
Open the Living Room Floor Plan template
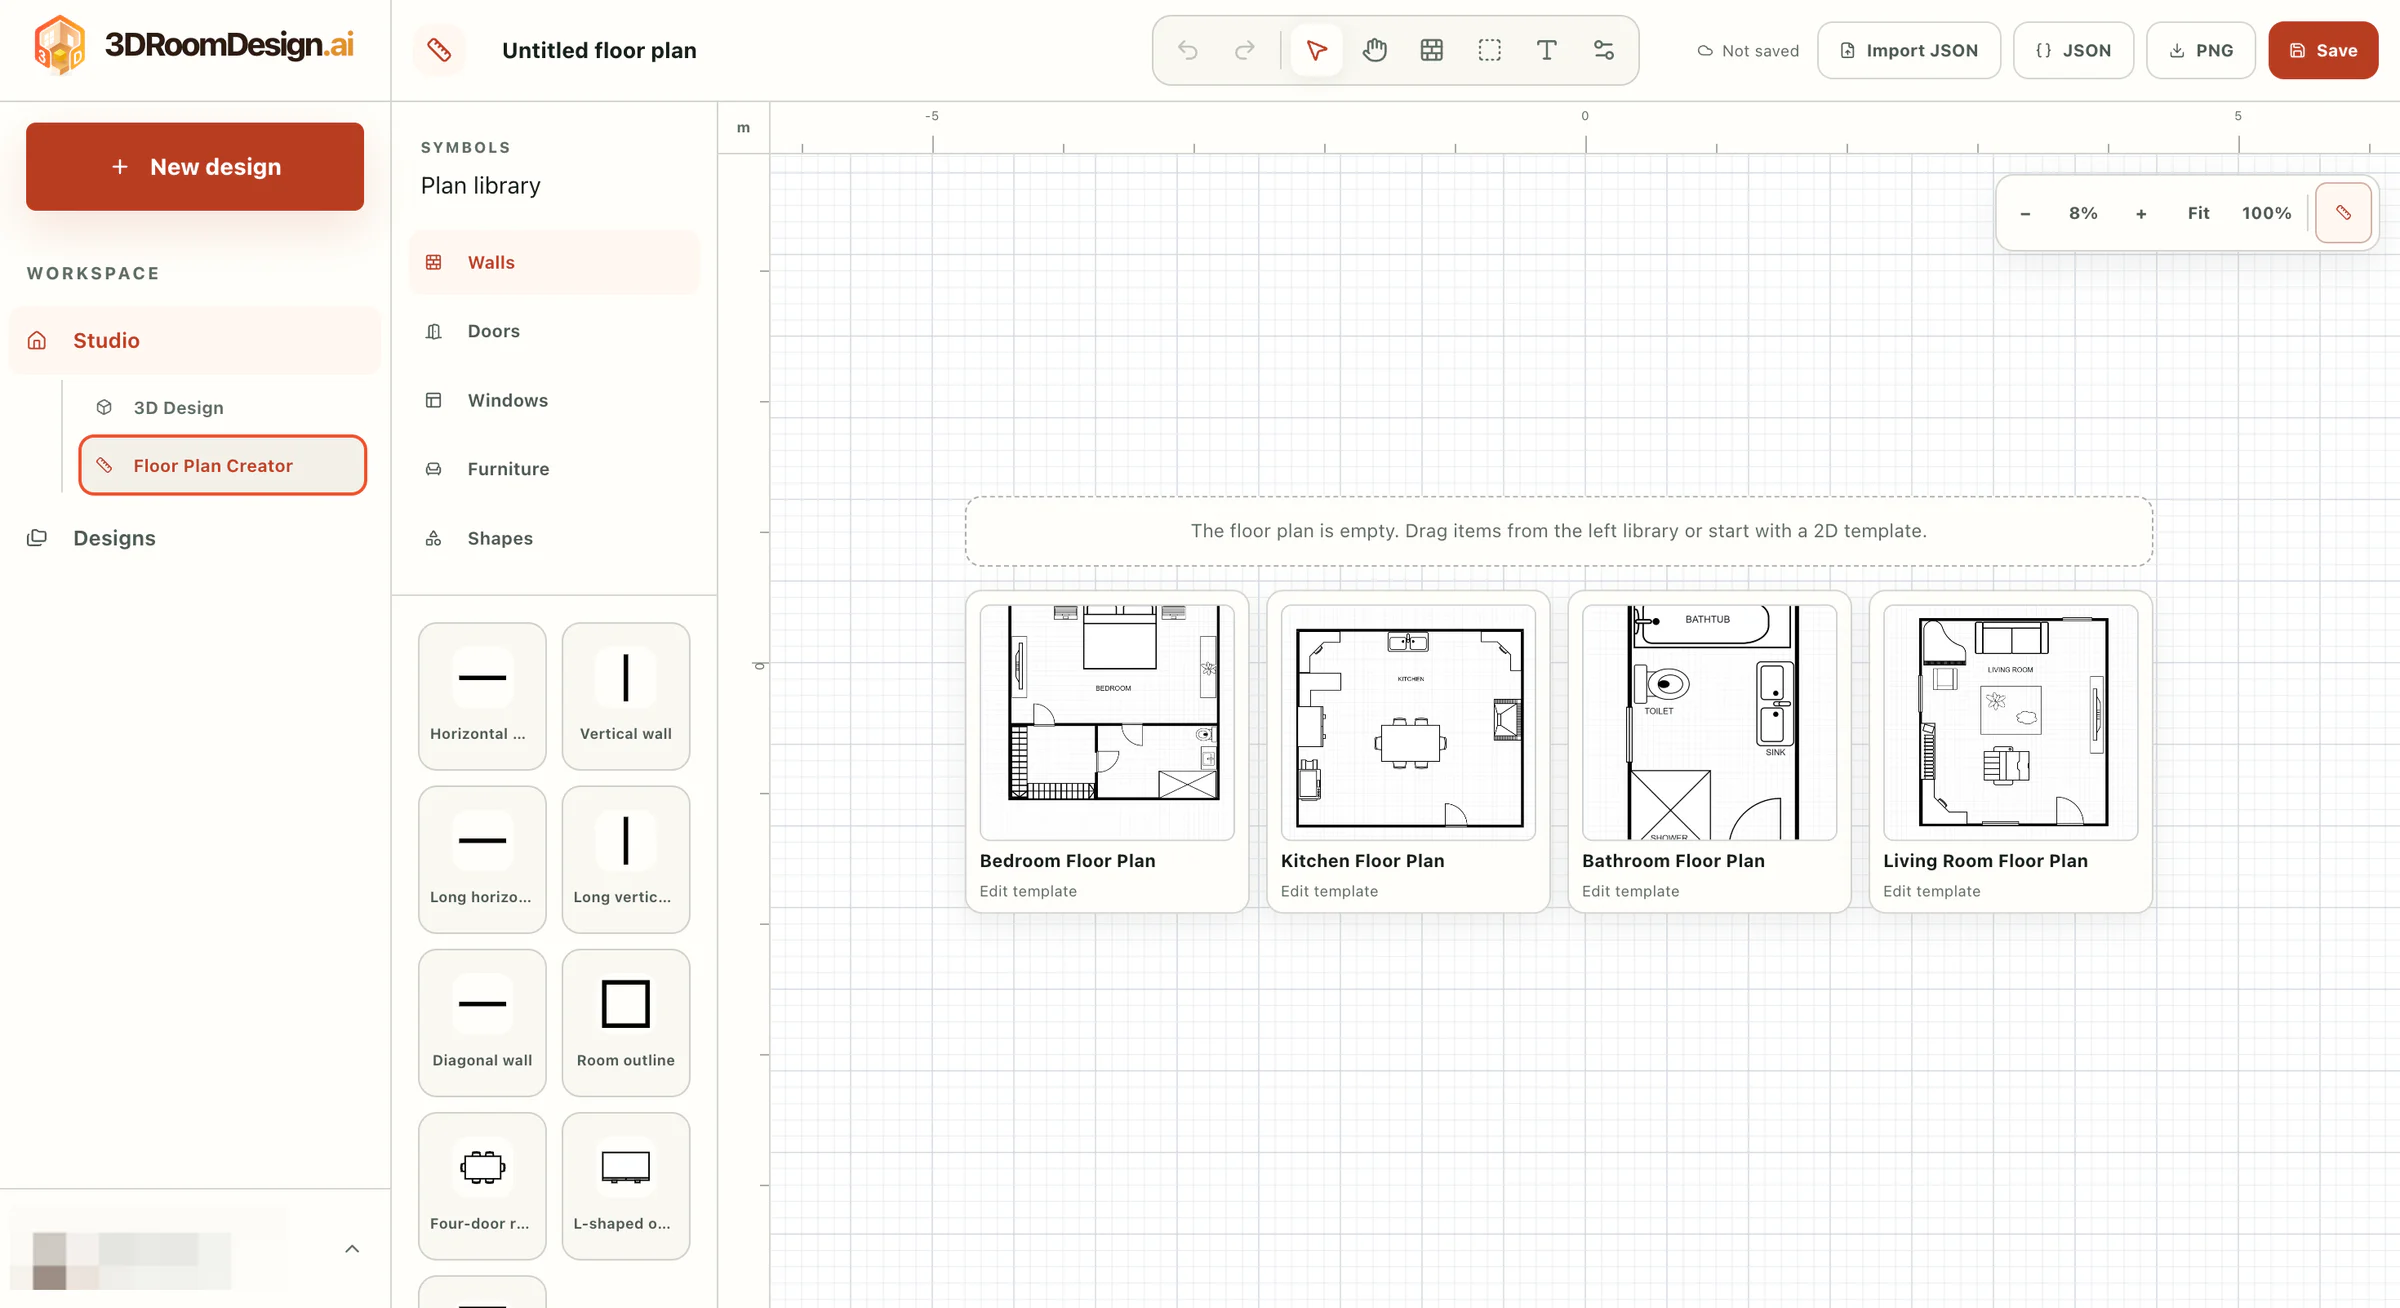[2010, 751]
